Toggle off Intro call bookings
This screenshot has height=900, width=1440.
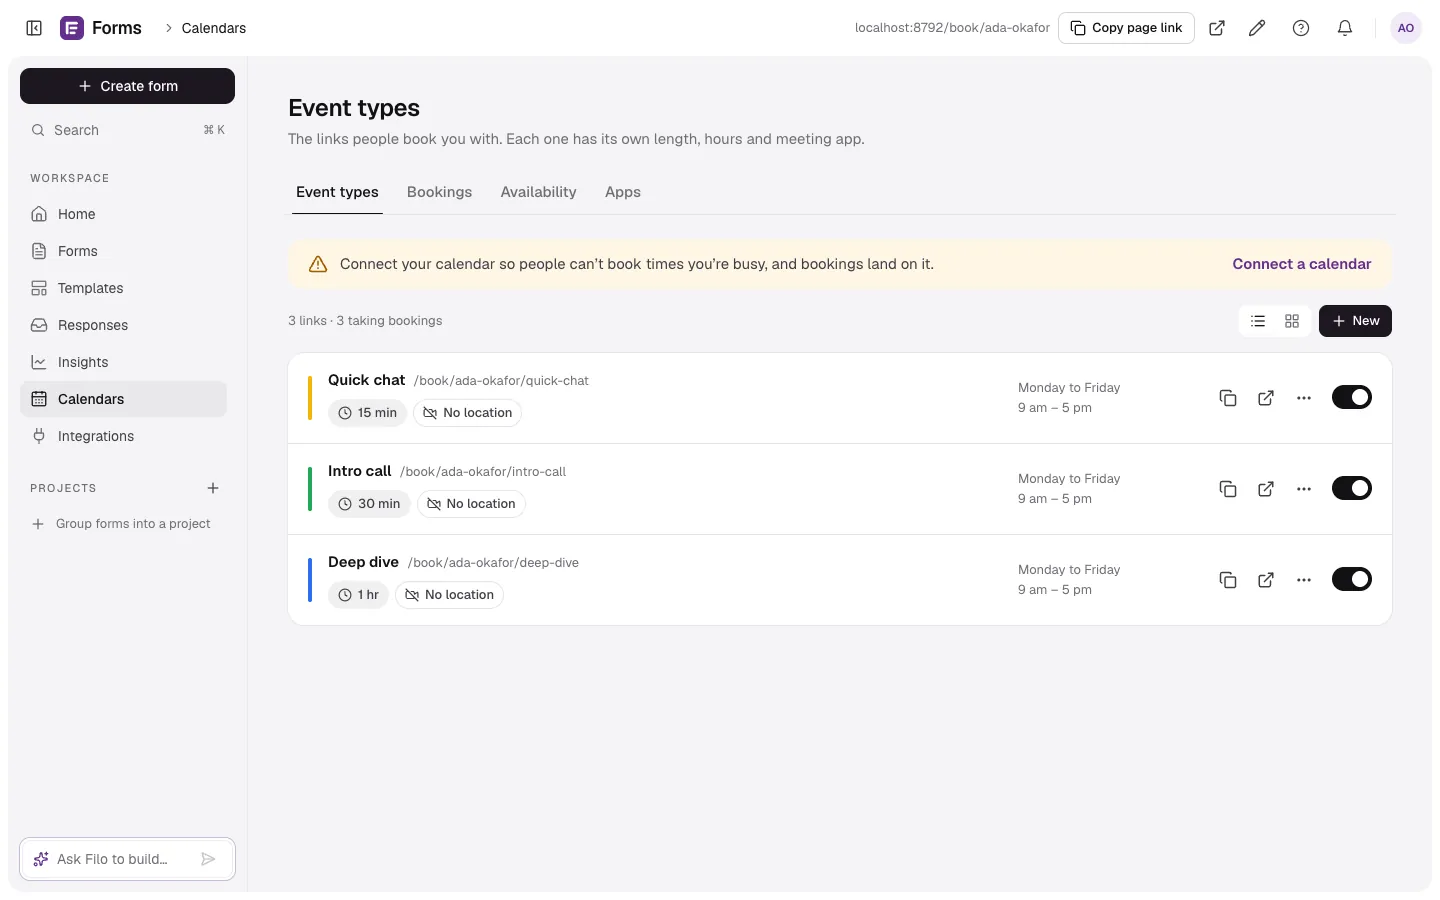coord(1352,488)
